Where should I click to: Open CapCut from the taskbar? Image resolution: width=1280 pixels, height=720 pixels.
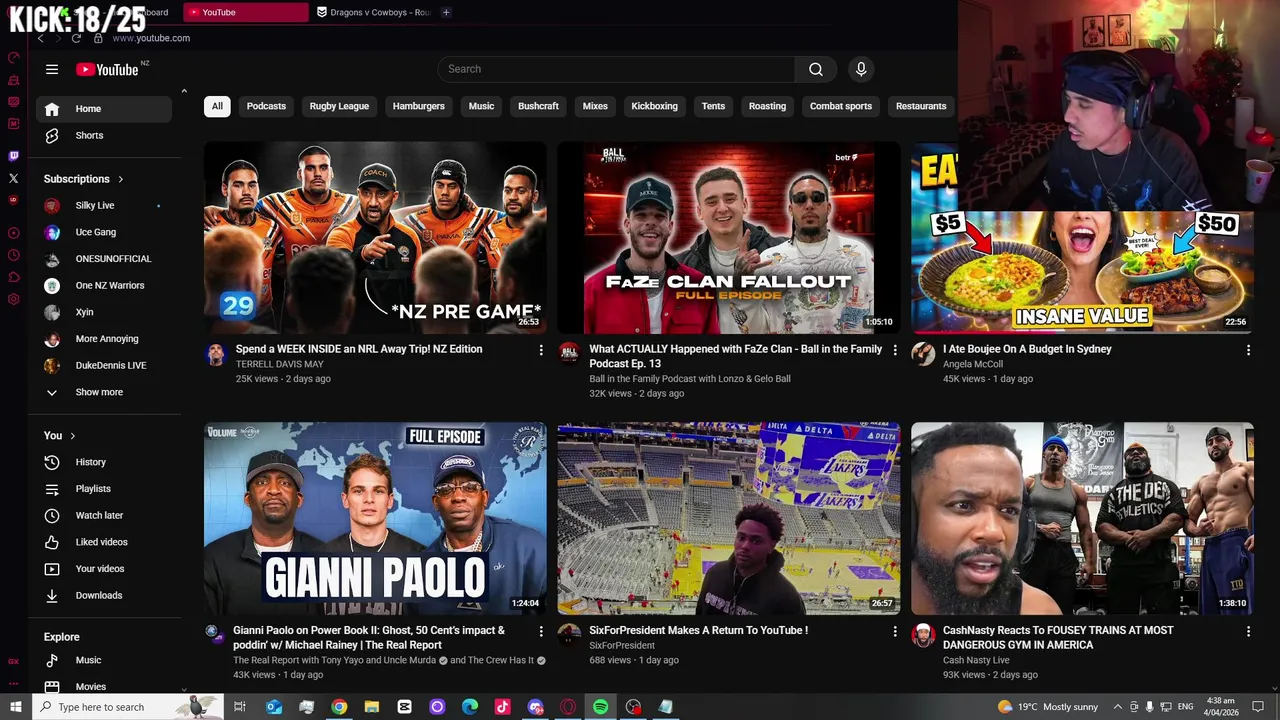tap(404, 707)
